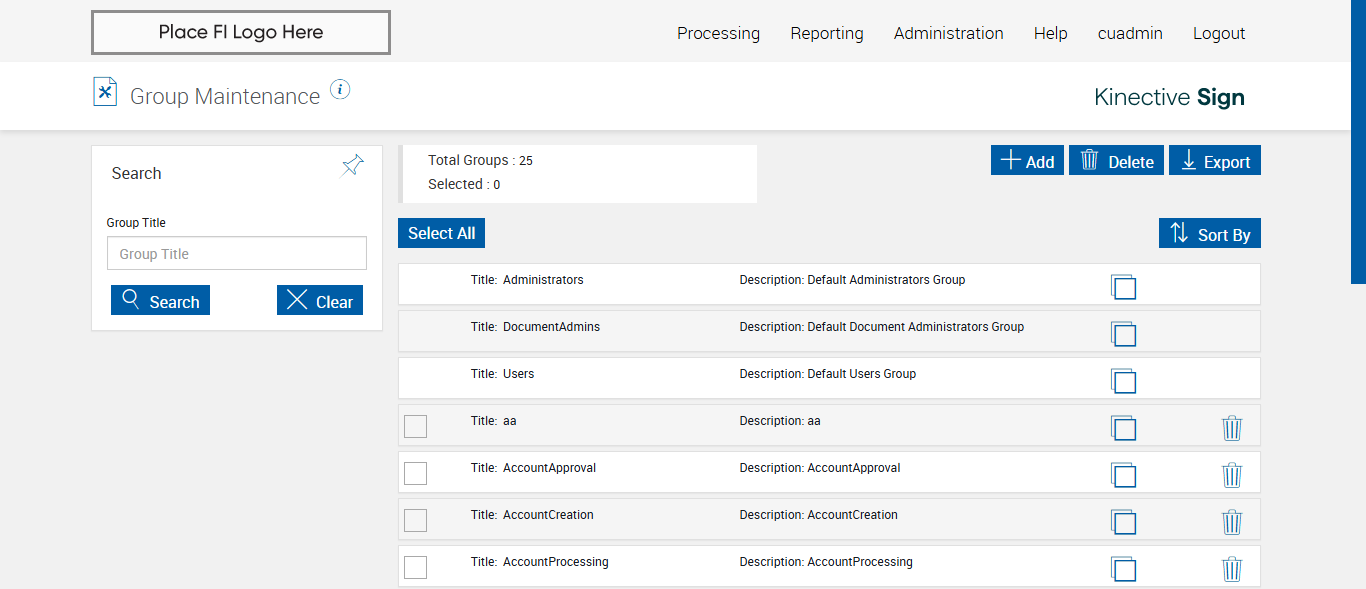Tick the AccountCreation group checkbox
1366x589 pixels.
415,520
